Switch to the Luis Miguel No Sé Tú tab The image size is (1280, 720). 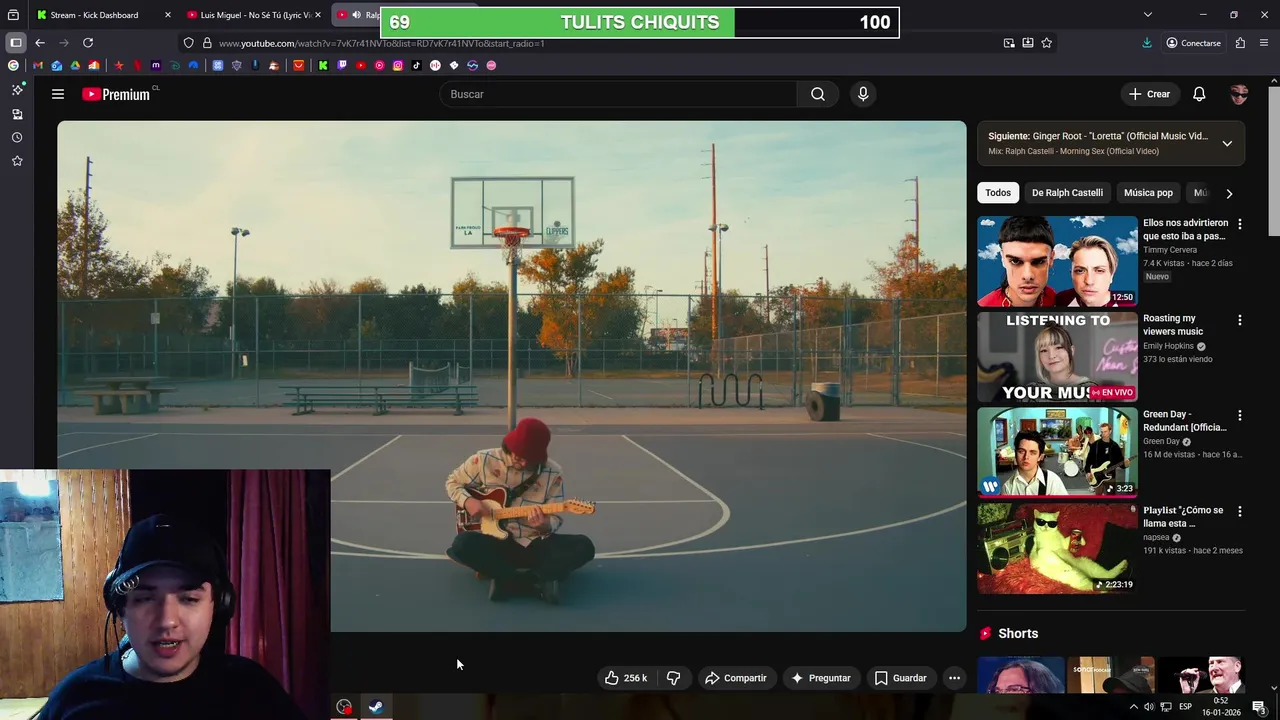point(254,15)
